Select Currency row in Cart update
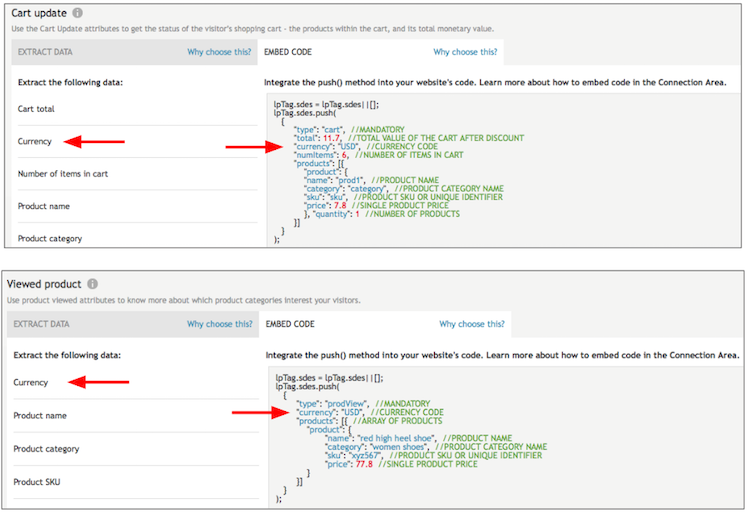 (x=137, y=142)
